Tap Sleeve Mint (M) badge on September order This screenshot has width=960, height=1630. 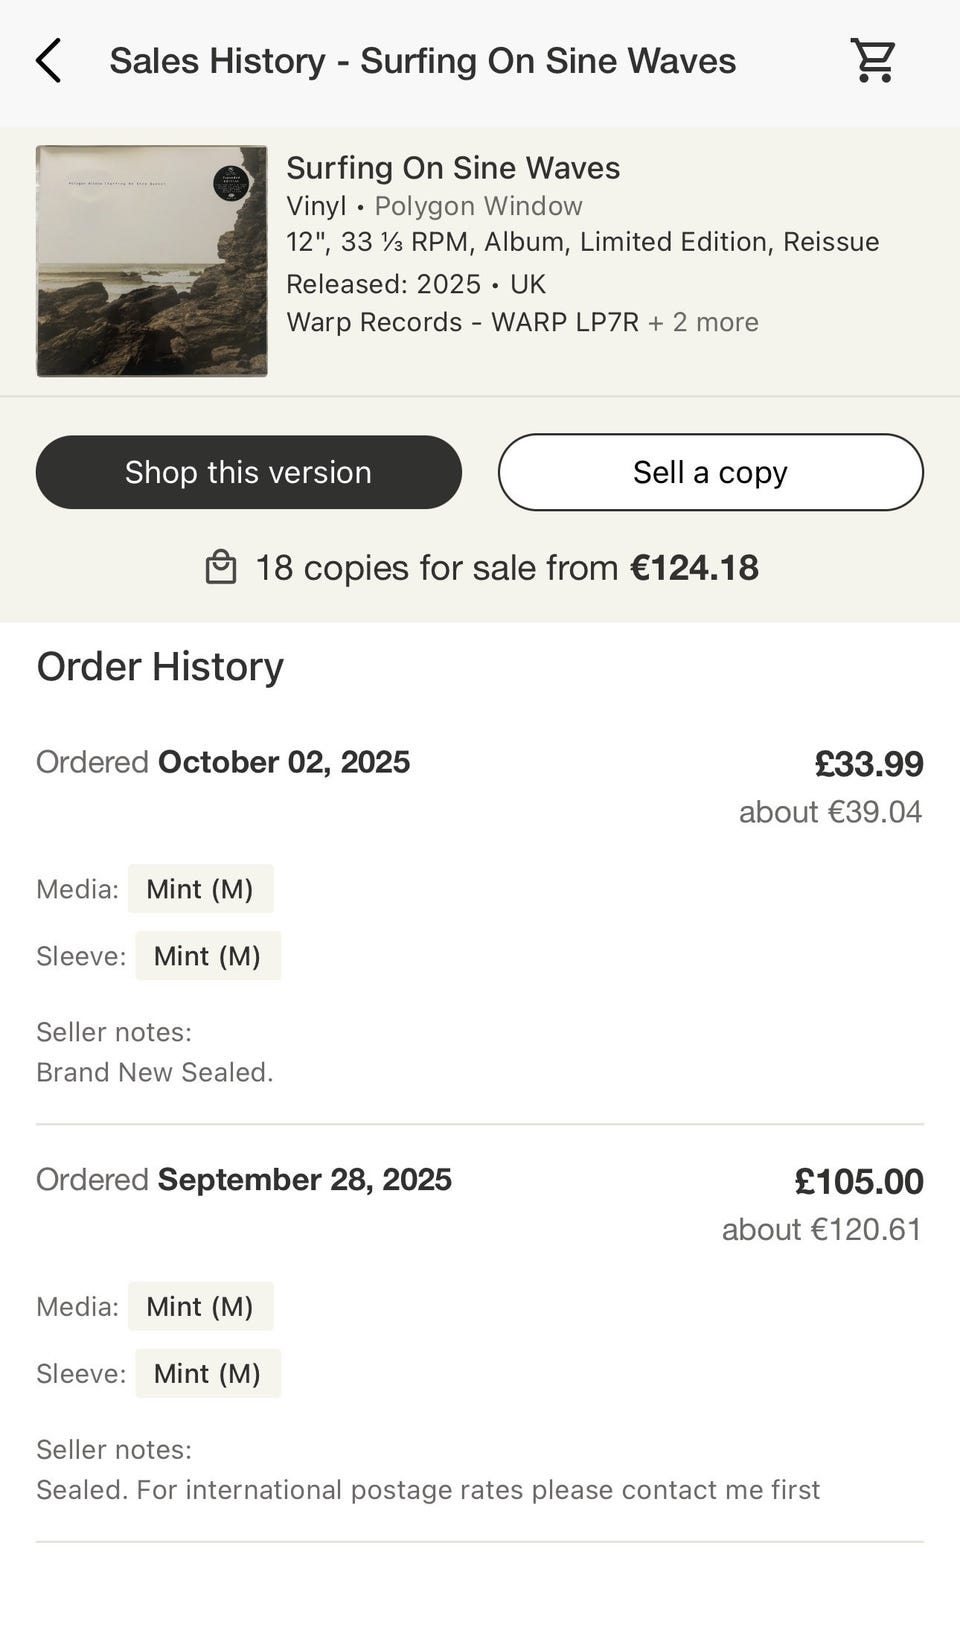(207, 1373)
